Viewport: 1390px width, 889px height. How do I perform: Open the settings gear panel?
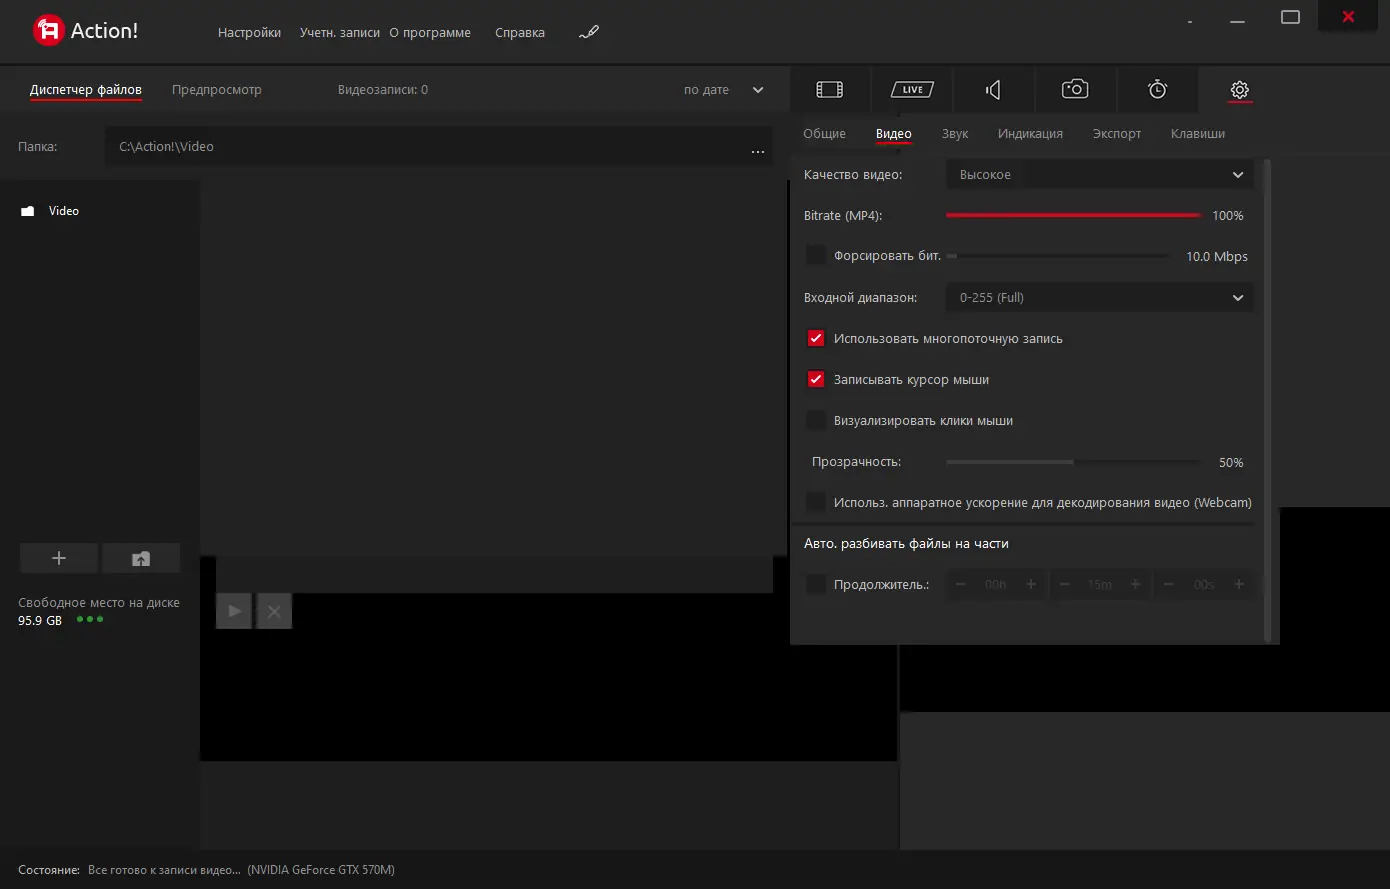pos(1239,90)
